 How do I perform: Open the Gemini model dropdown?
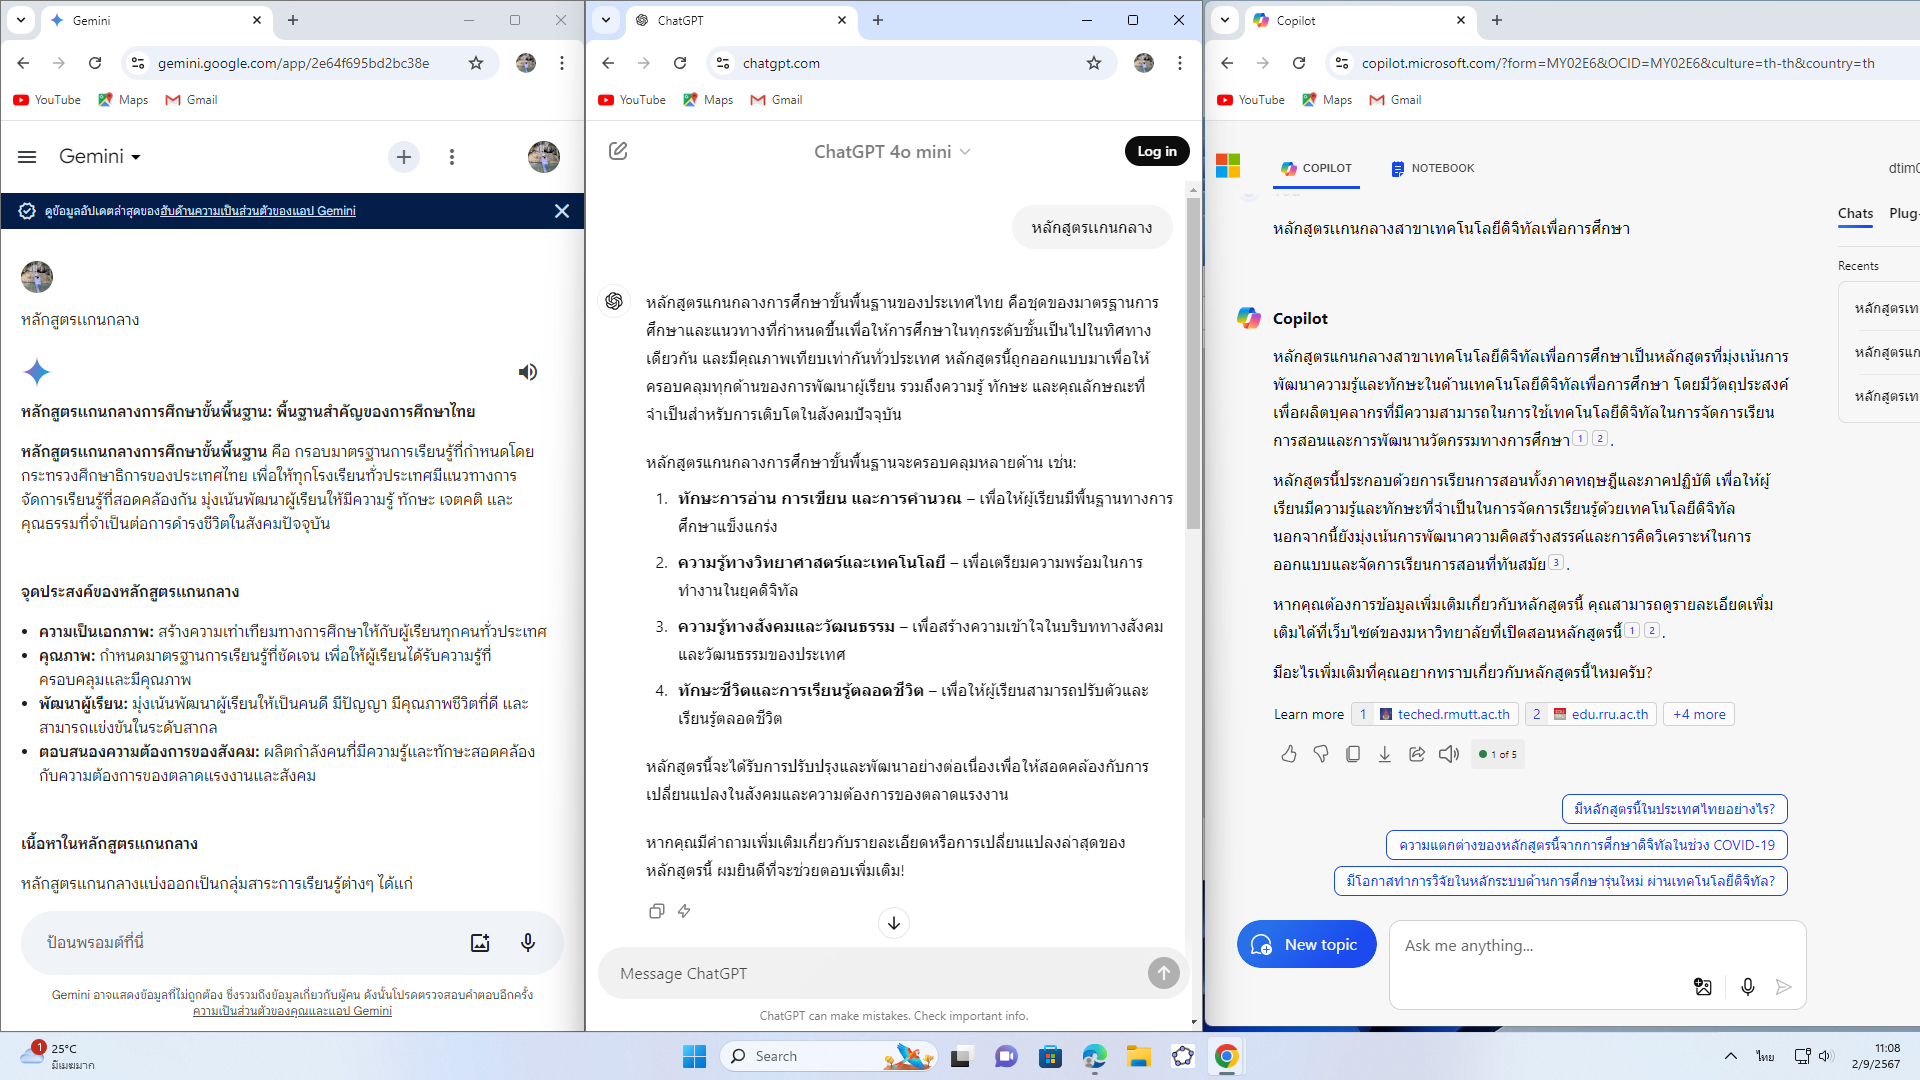pos(100,157)
